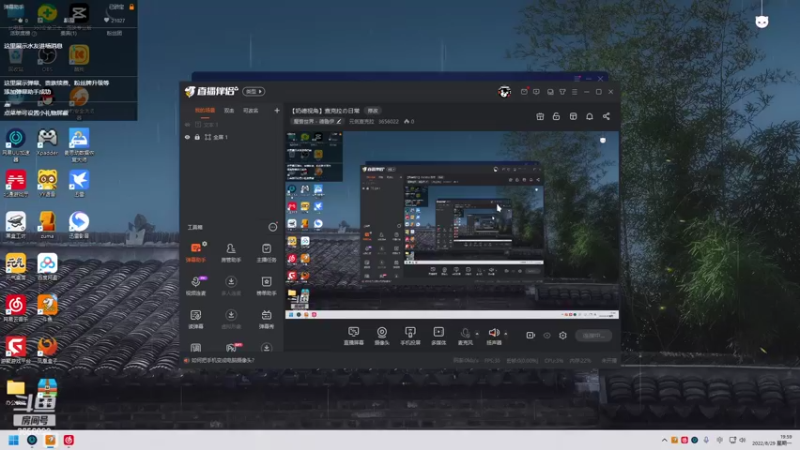The height and width of the screenshot is (450, 800).
Task: Switch to the third scene tab before the plus
Action: [x=250, y=110]
